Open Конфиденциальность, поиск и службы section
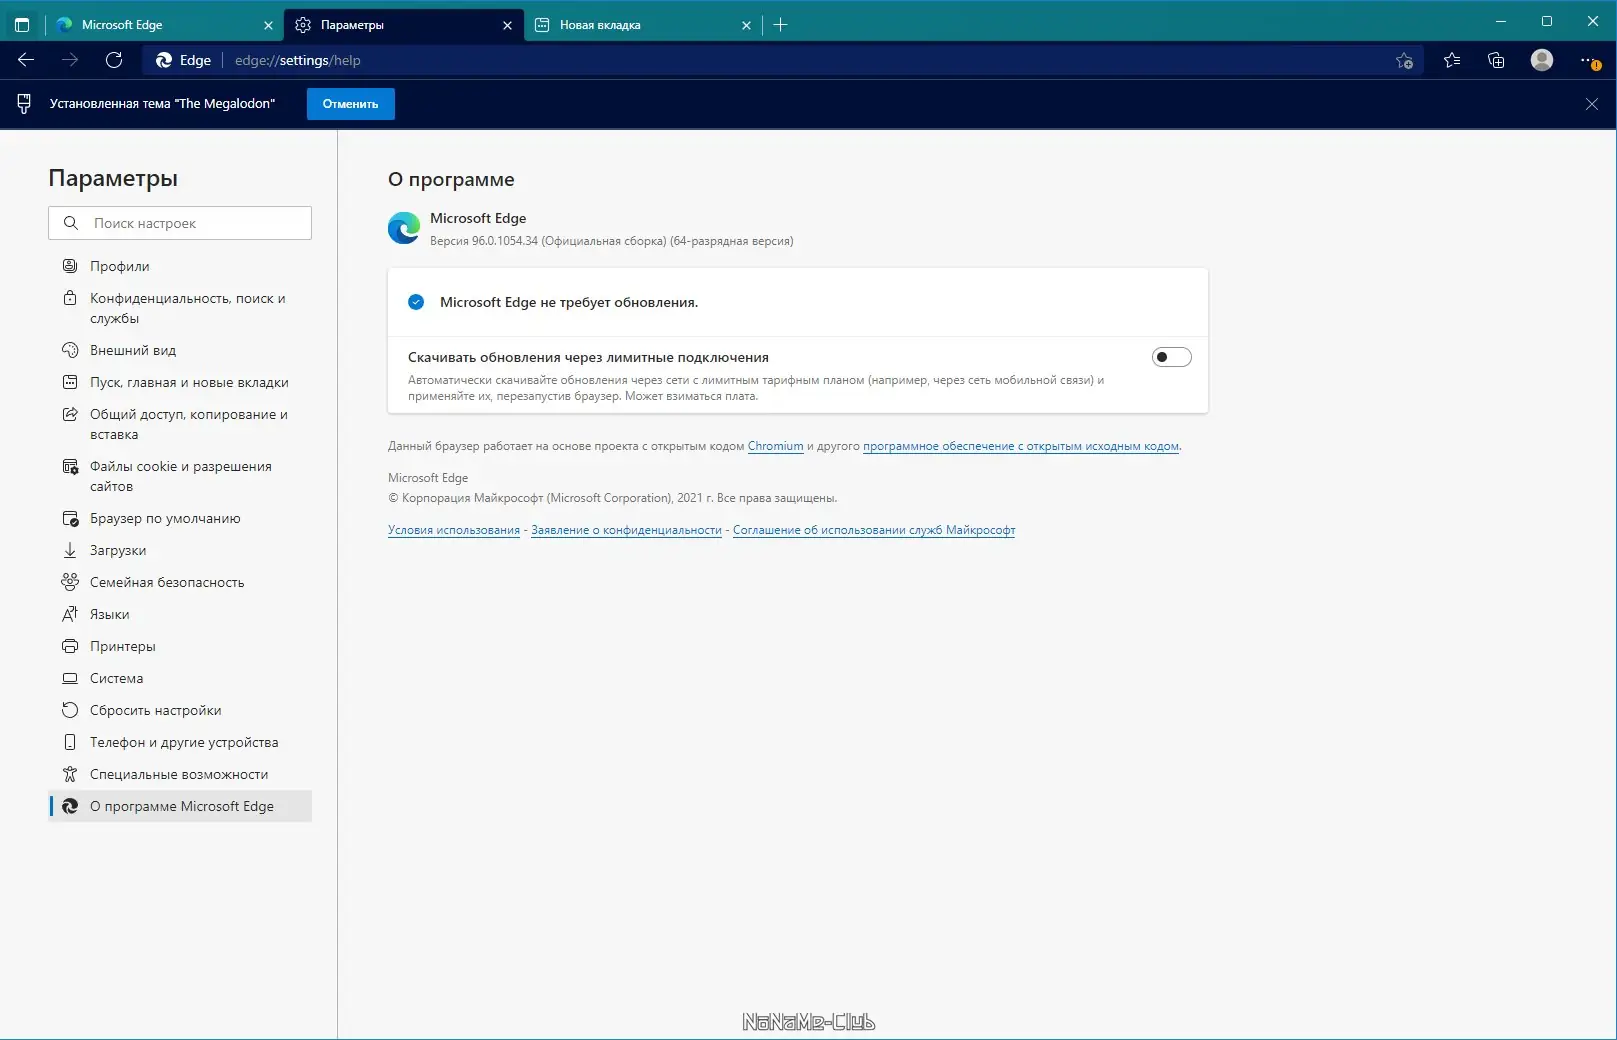The width and height of the screenshot is (1617, 1040). tap(180, 308)
